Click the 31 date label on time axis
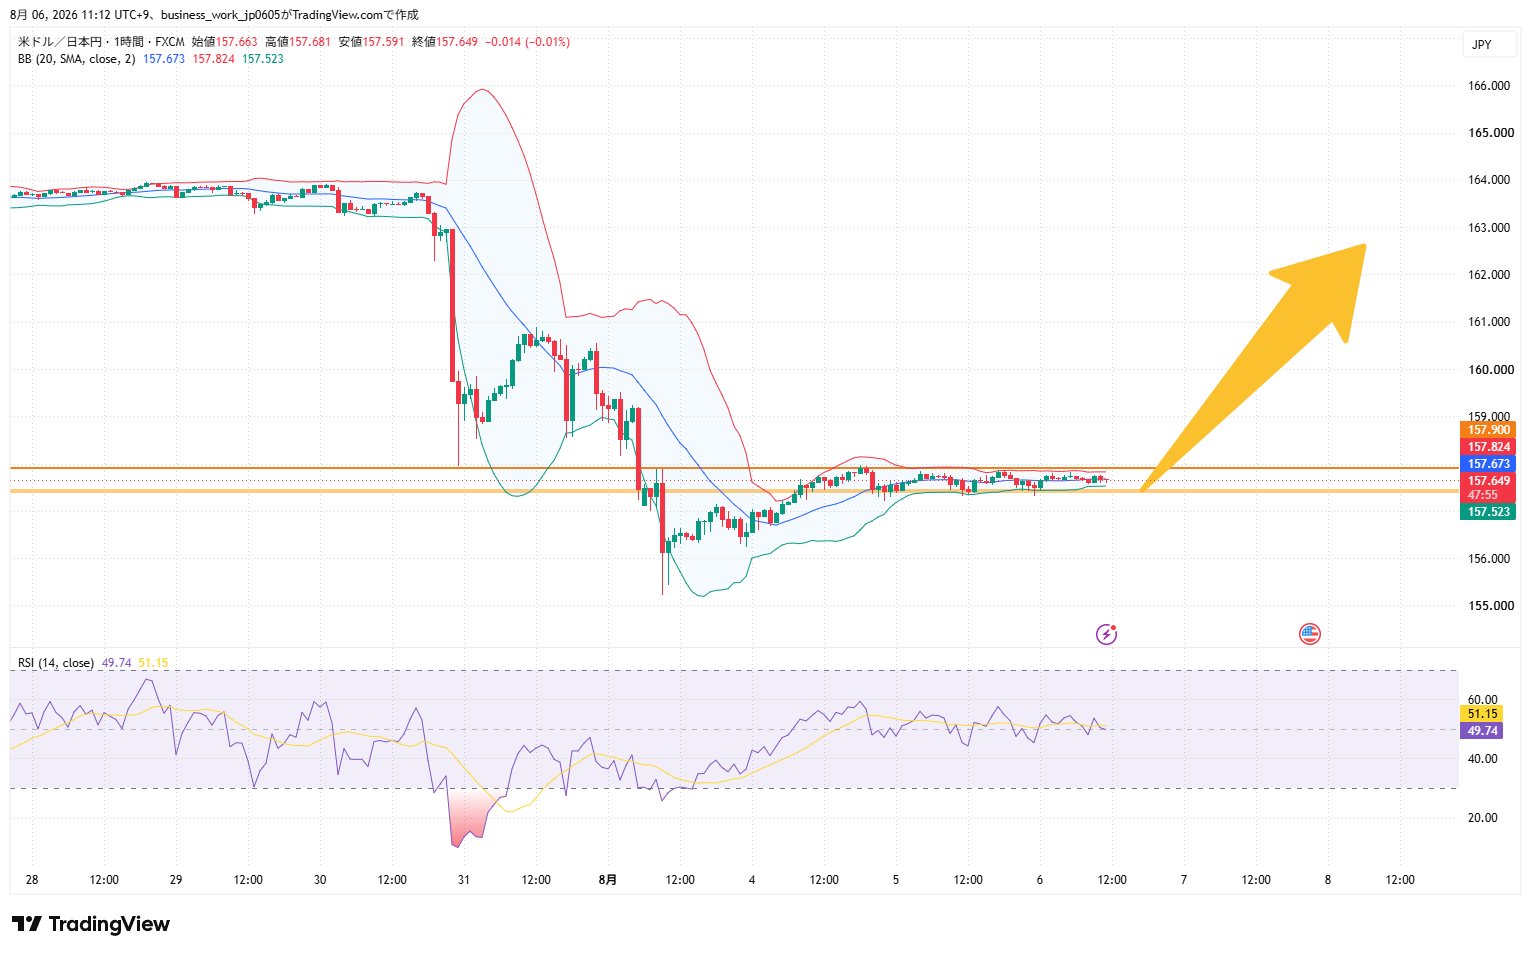The image size is (1531, 954). [x=464, y=880]
